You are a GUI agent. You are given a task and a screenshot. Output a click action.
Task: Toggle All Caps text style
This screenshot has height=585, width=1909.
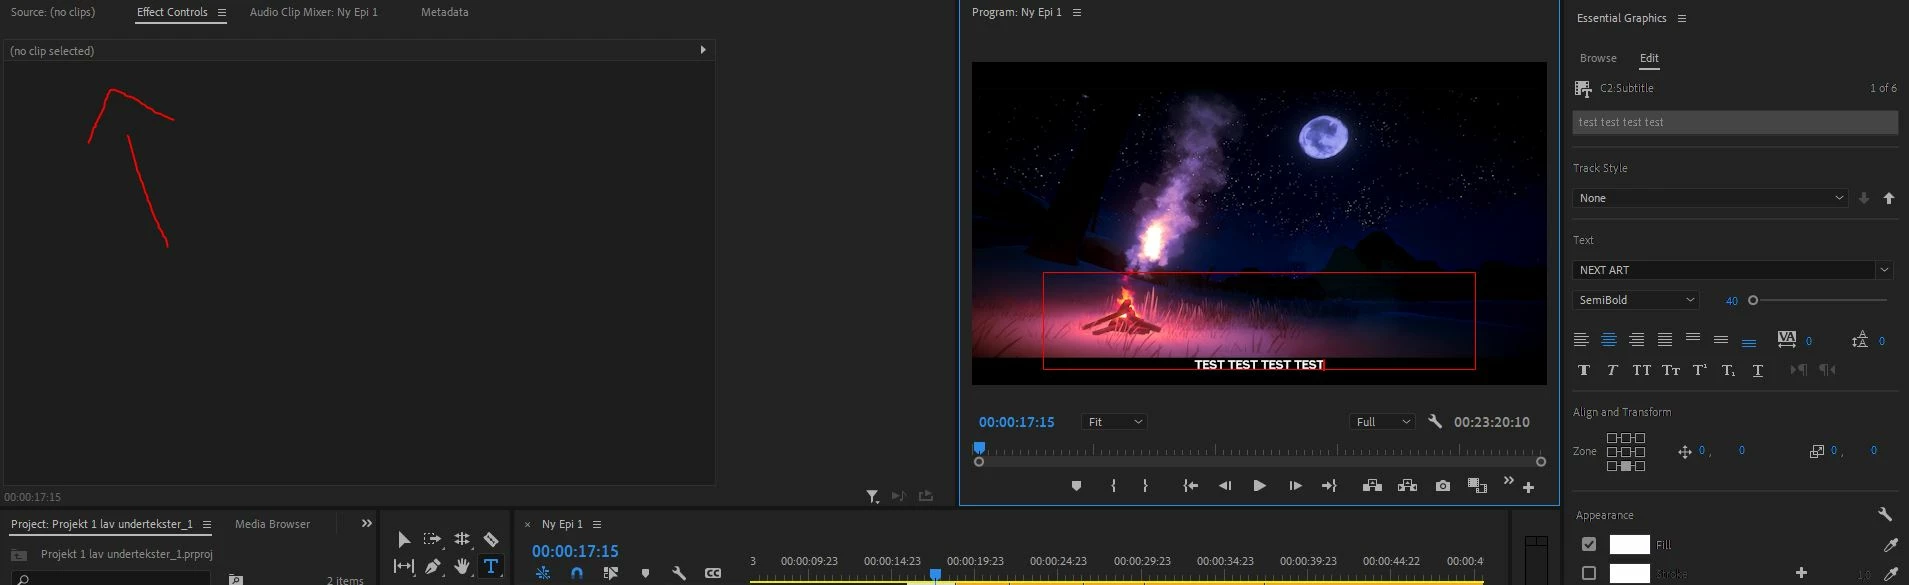[1642, 370]
